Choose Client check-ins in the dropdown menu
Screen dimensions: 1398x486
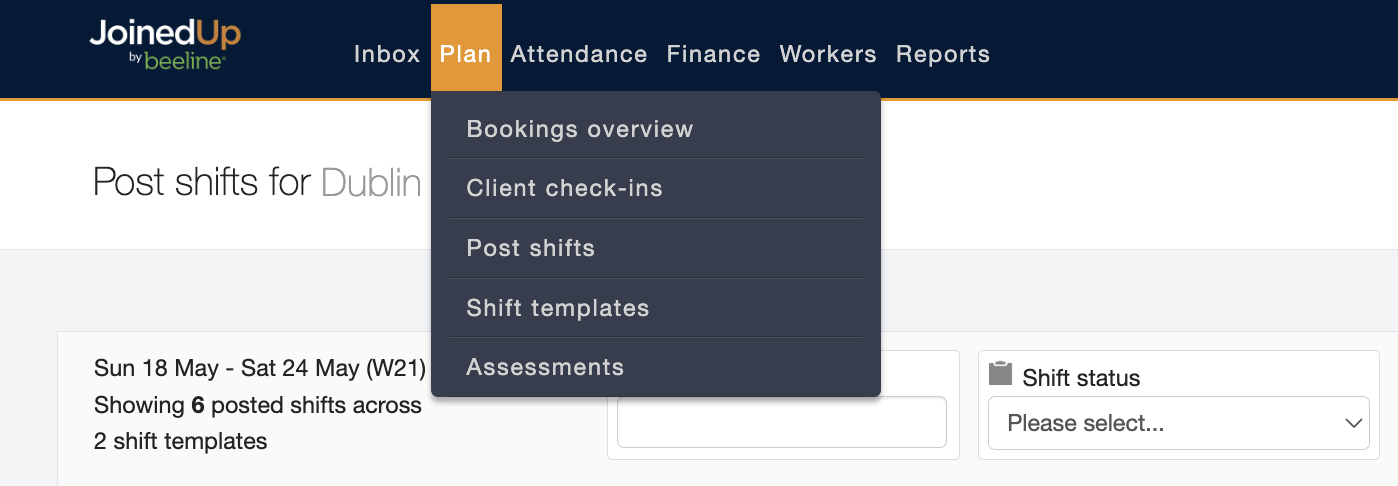point(564,188)
